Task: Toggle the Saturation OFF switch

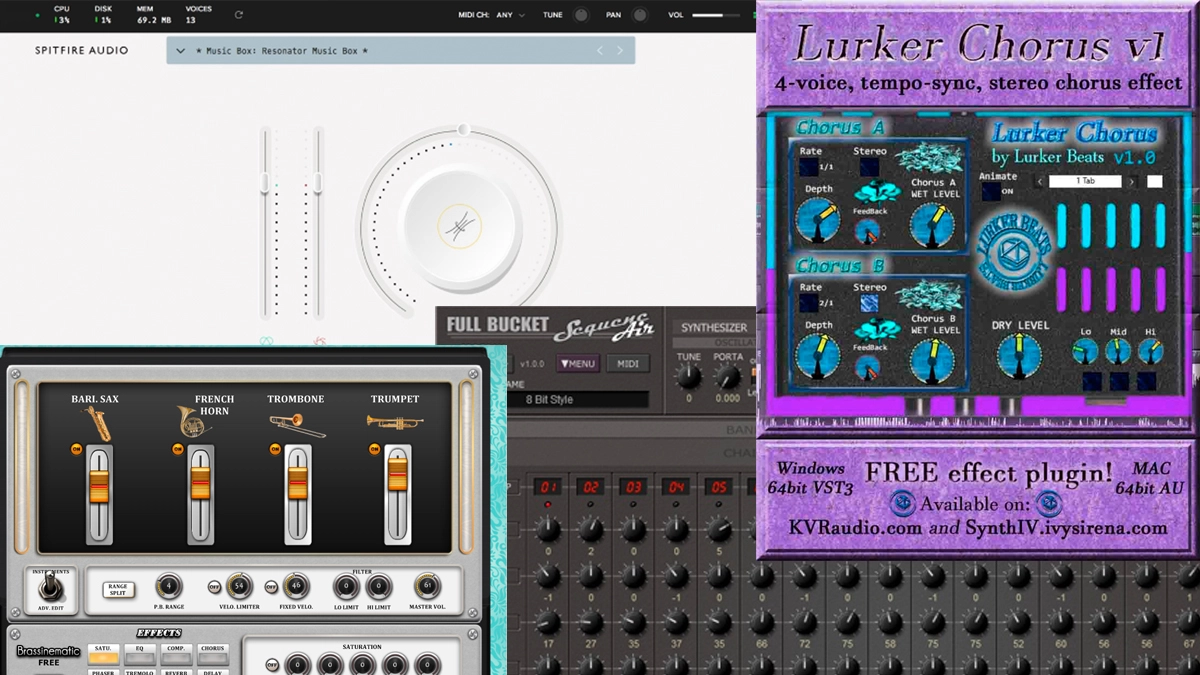Action: tap(271, 664)
